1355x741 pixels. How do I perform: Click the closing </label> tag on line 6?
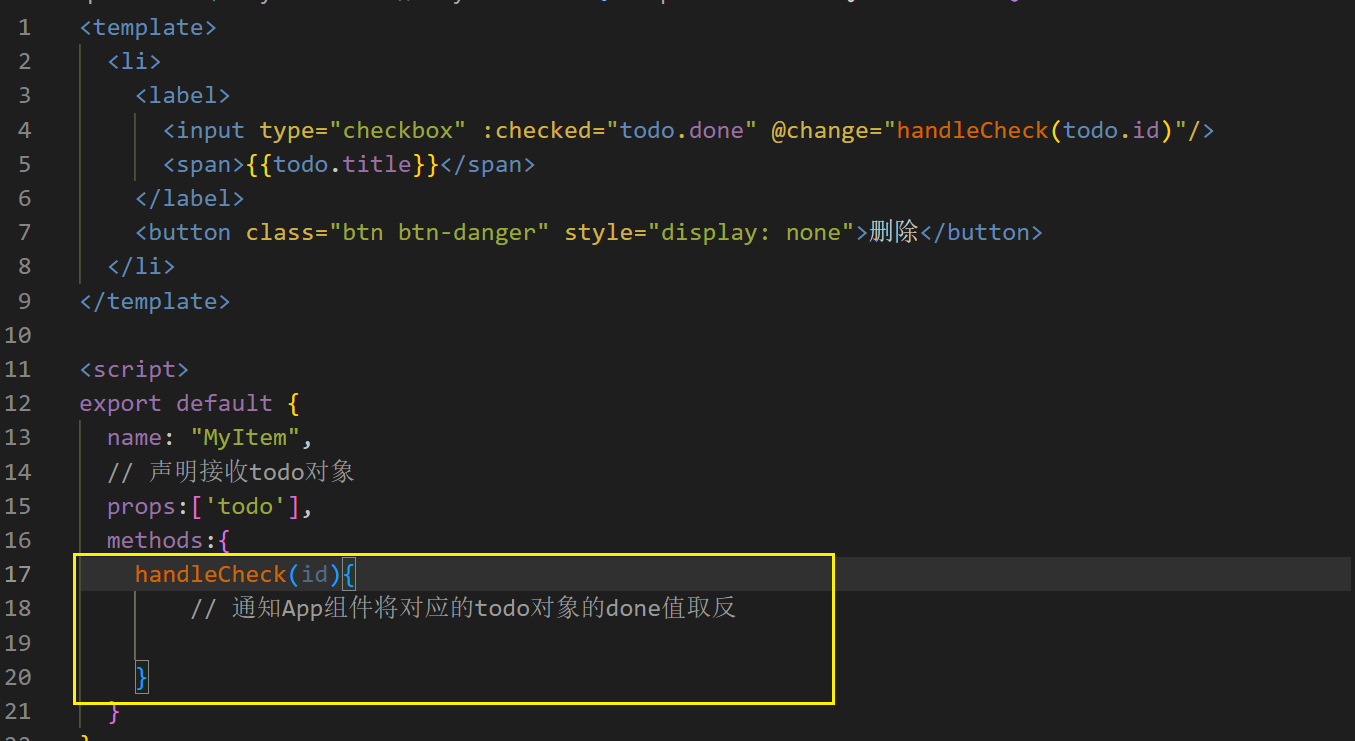pyautogui.click(x=190, y=198)
